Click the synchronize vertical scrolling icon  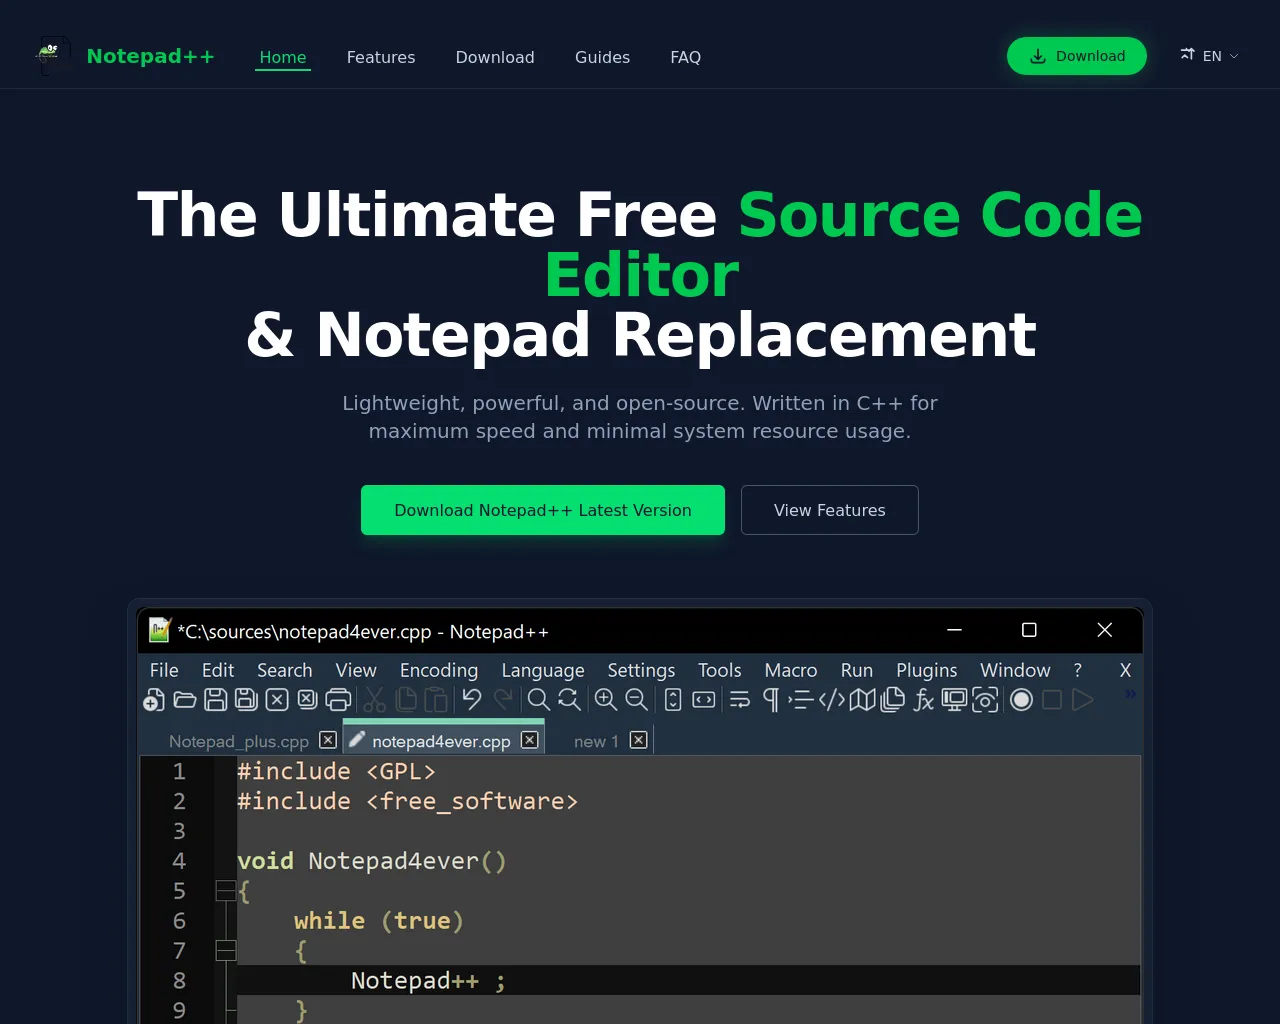click(673, 700)
